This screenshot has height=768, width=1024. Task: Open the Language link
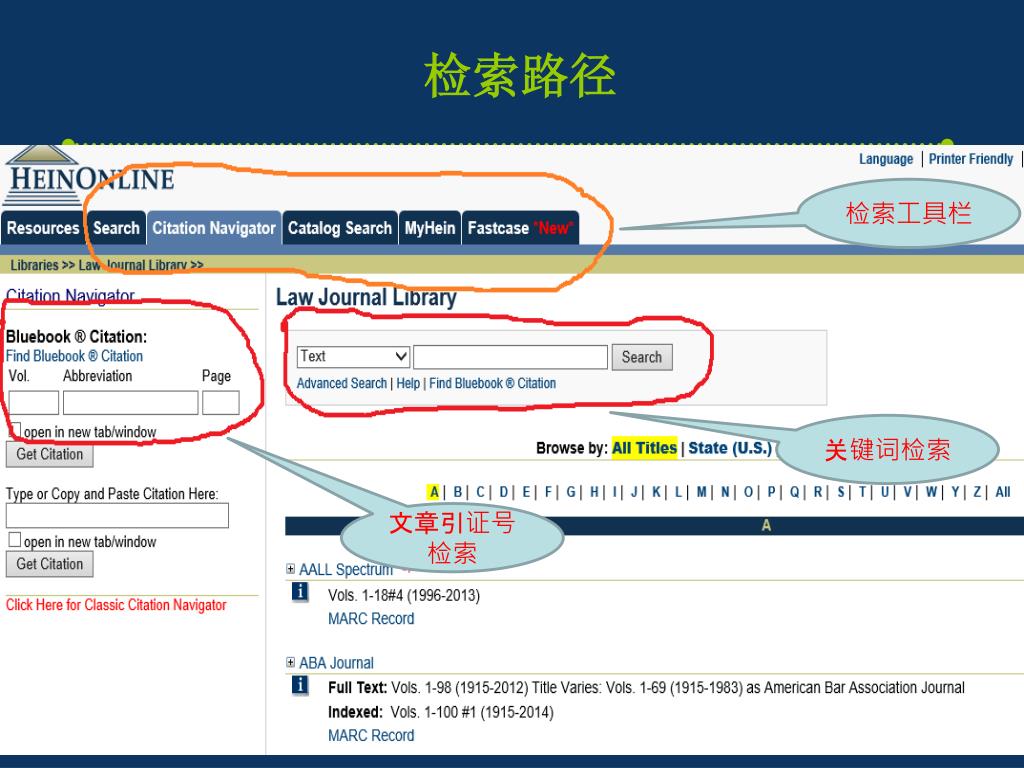[x=886, y=159]
